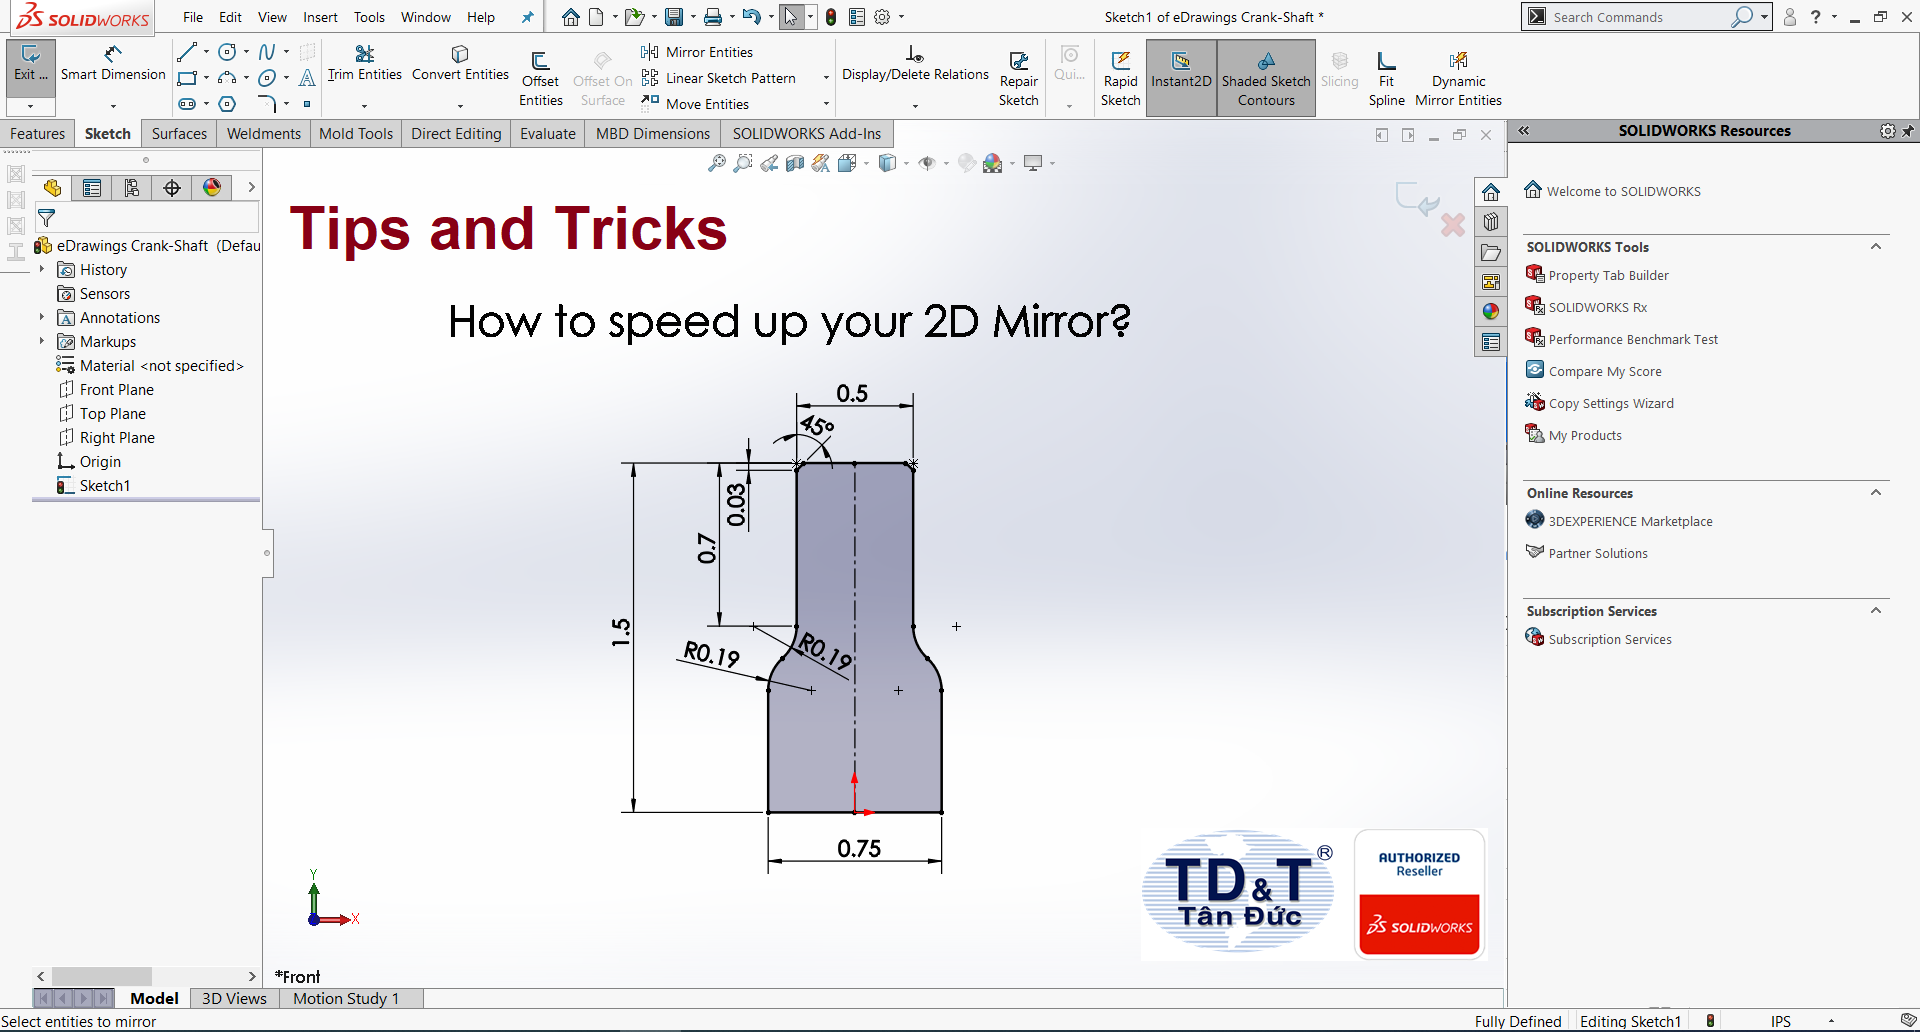Open the ConfigurationManager tab
Screen dimensions: 1920x1032
click(x=132, y=188)
